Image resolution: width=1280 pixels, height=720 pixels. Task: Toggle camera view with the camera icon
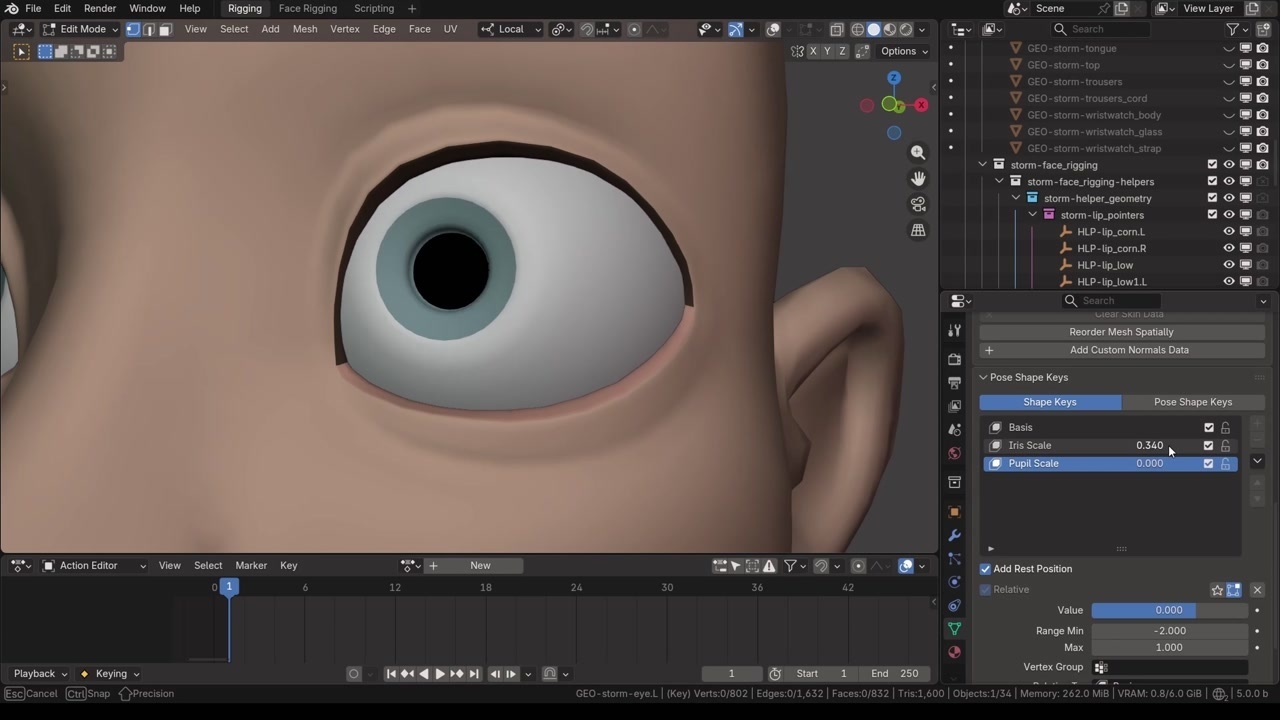(918, 205)
